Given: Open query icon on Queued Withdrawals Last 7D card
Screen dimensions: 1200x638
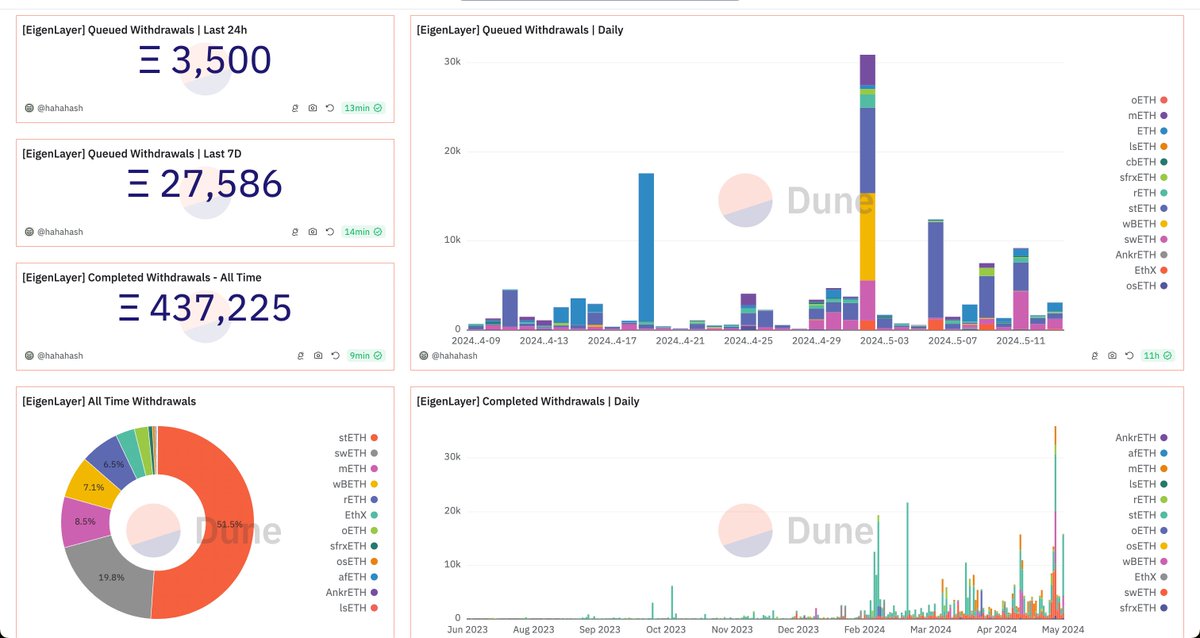Looking at the screenshot, I should click(x=295, y=232).
